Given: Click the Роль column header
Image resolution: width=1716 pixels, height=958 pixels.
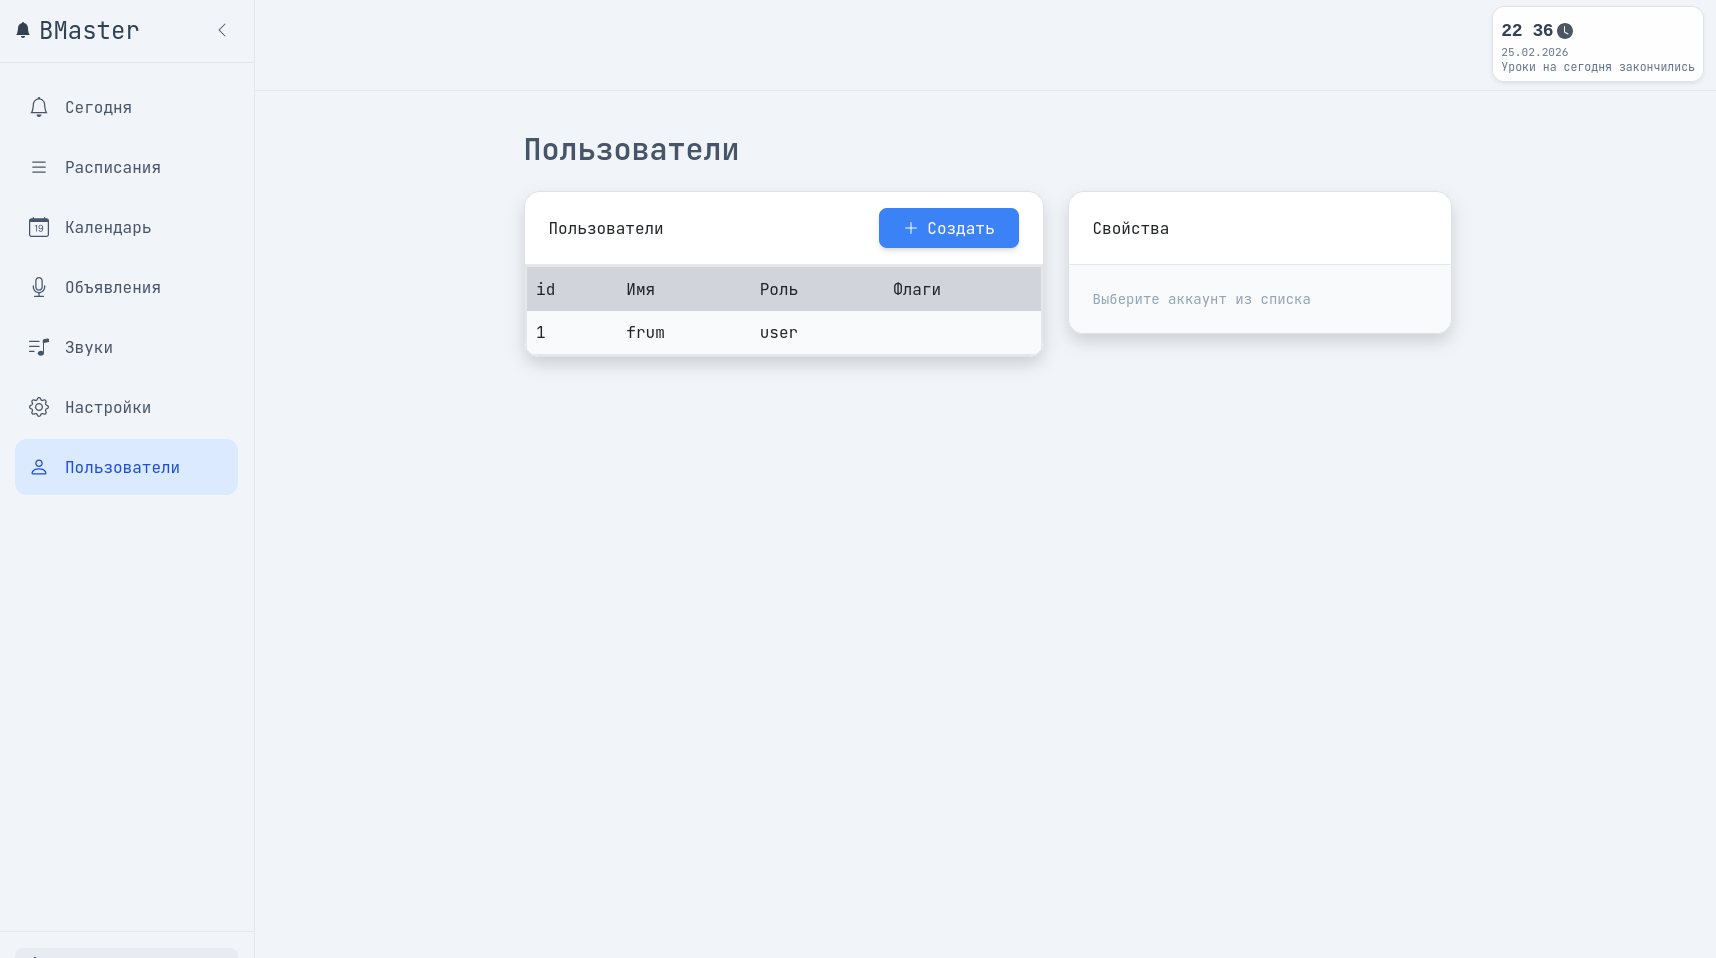Looking at the screenshot, I should tap(778, 289).
